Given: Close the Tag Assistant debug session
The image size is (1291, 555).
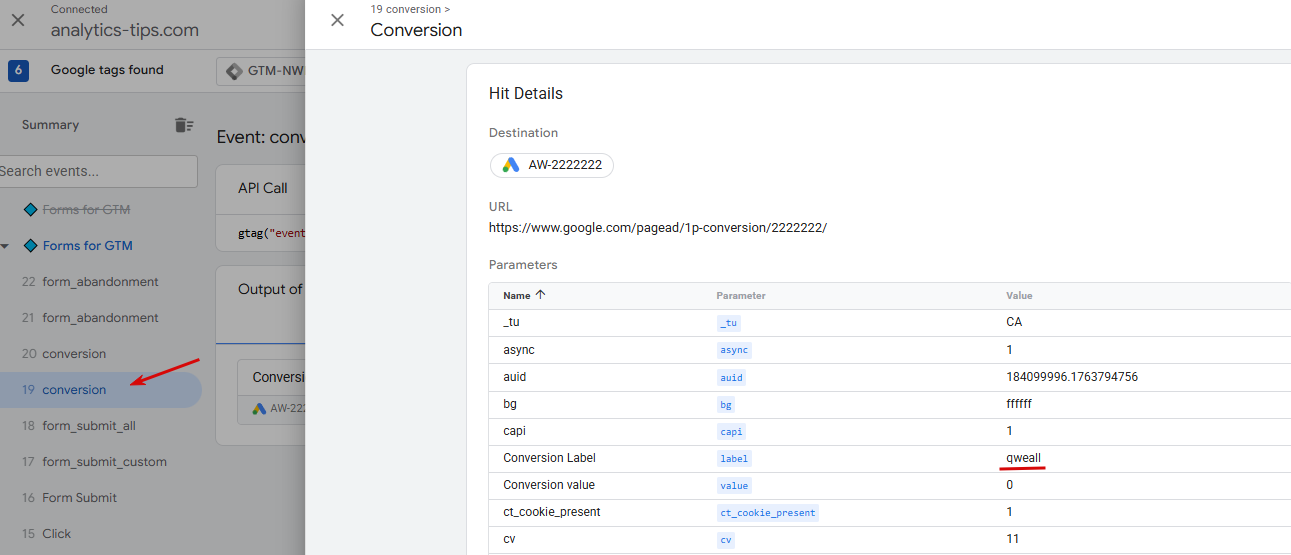Looking at the screenshot, I should (18, 20).
